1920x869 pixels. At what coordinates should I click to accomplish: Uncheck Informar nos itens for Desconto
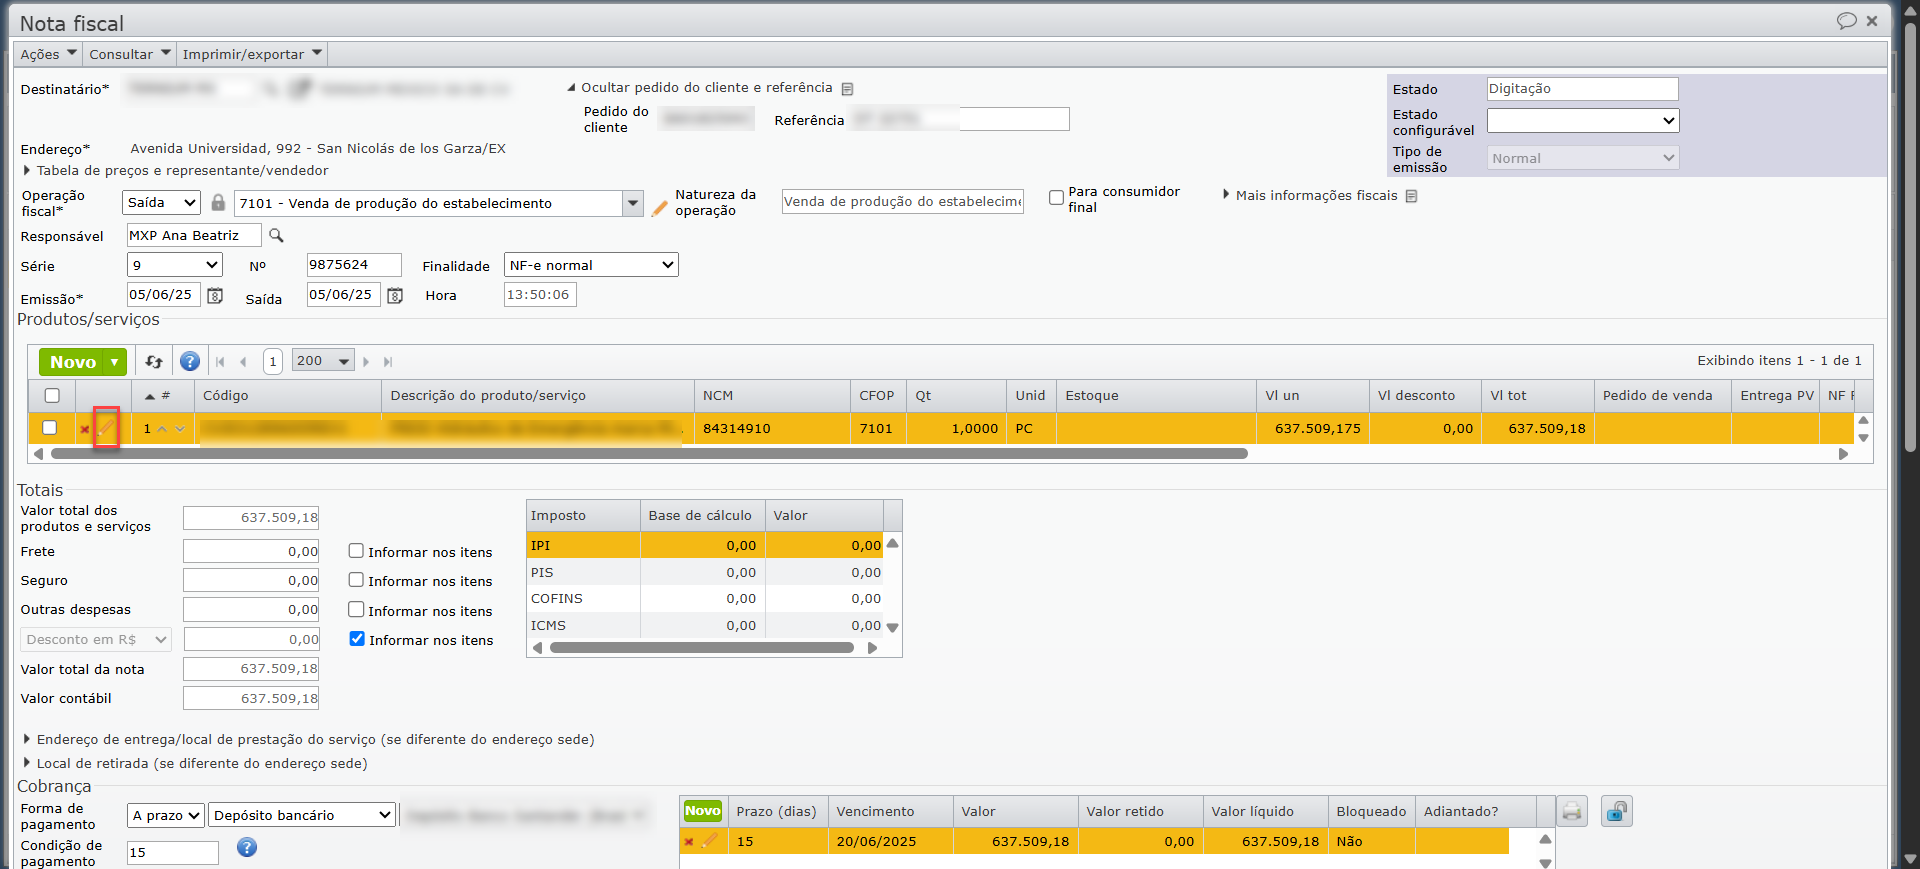point(357,639)
